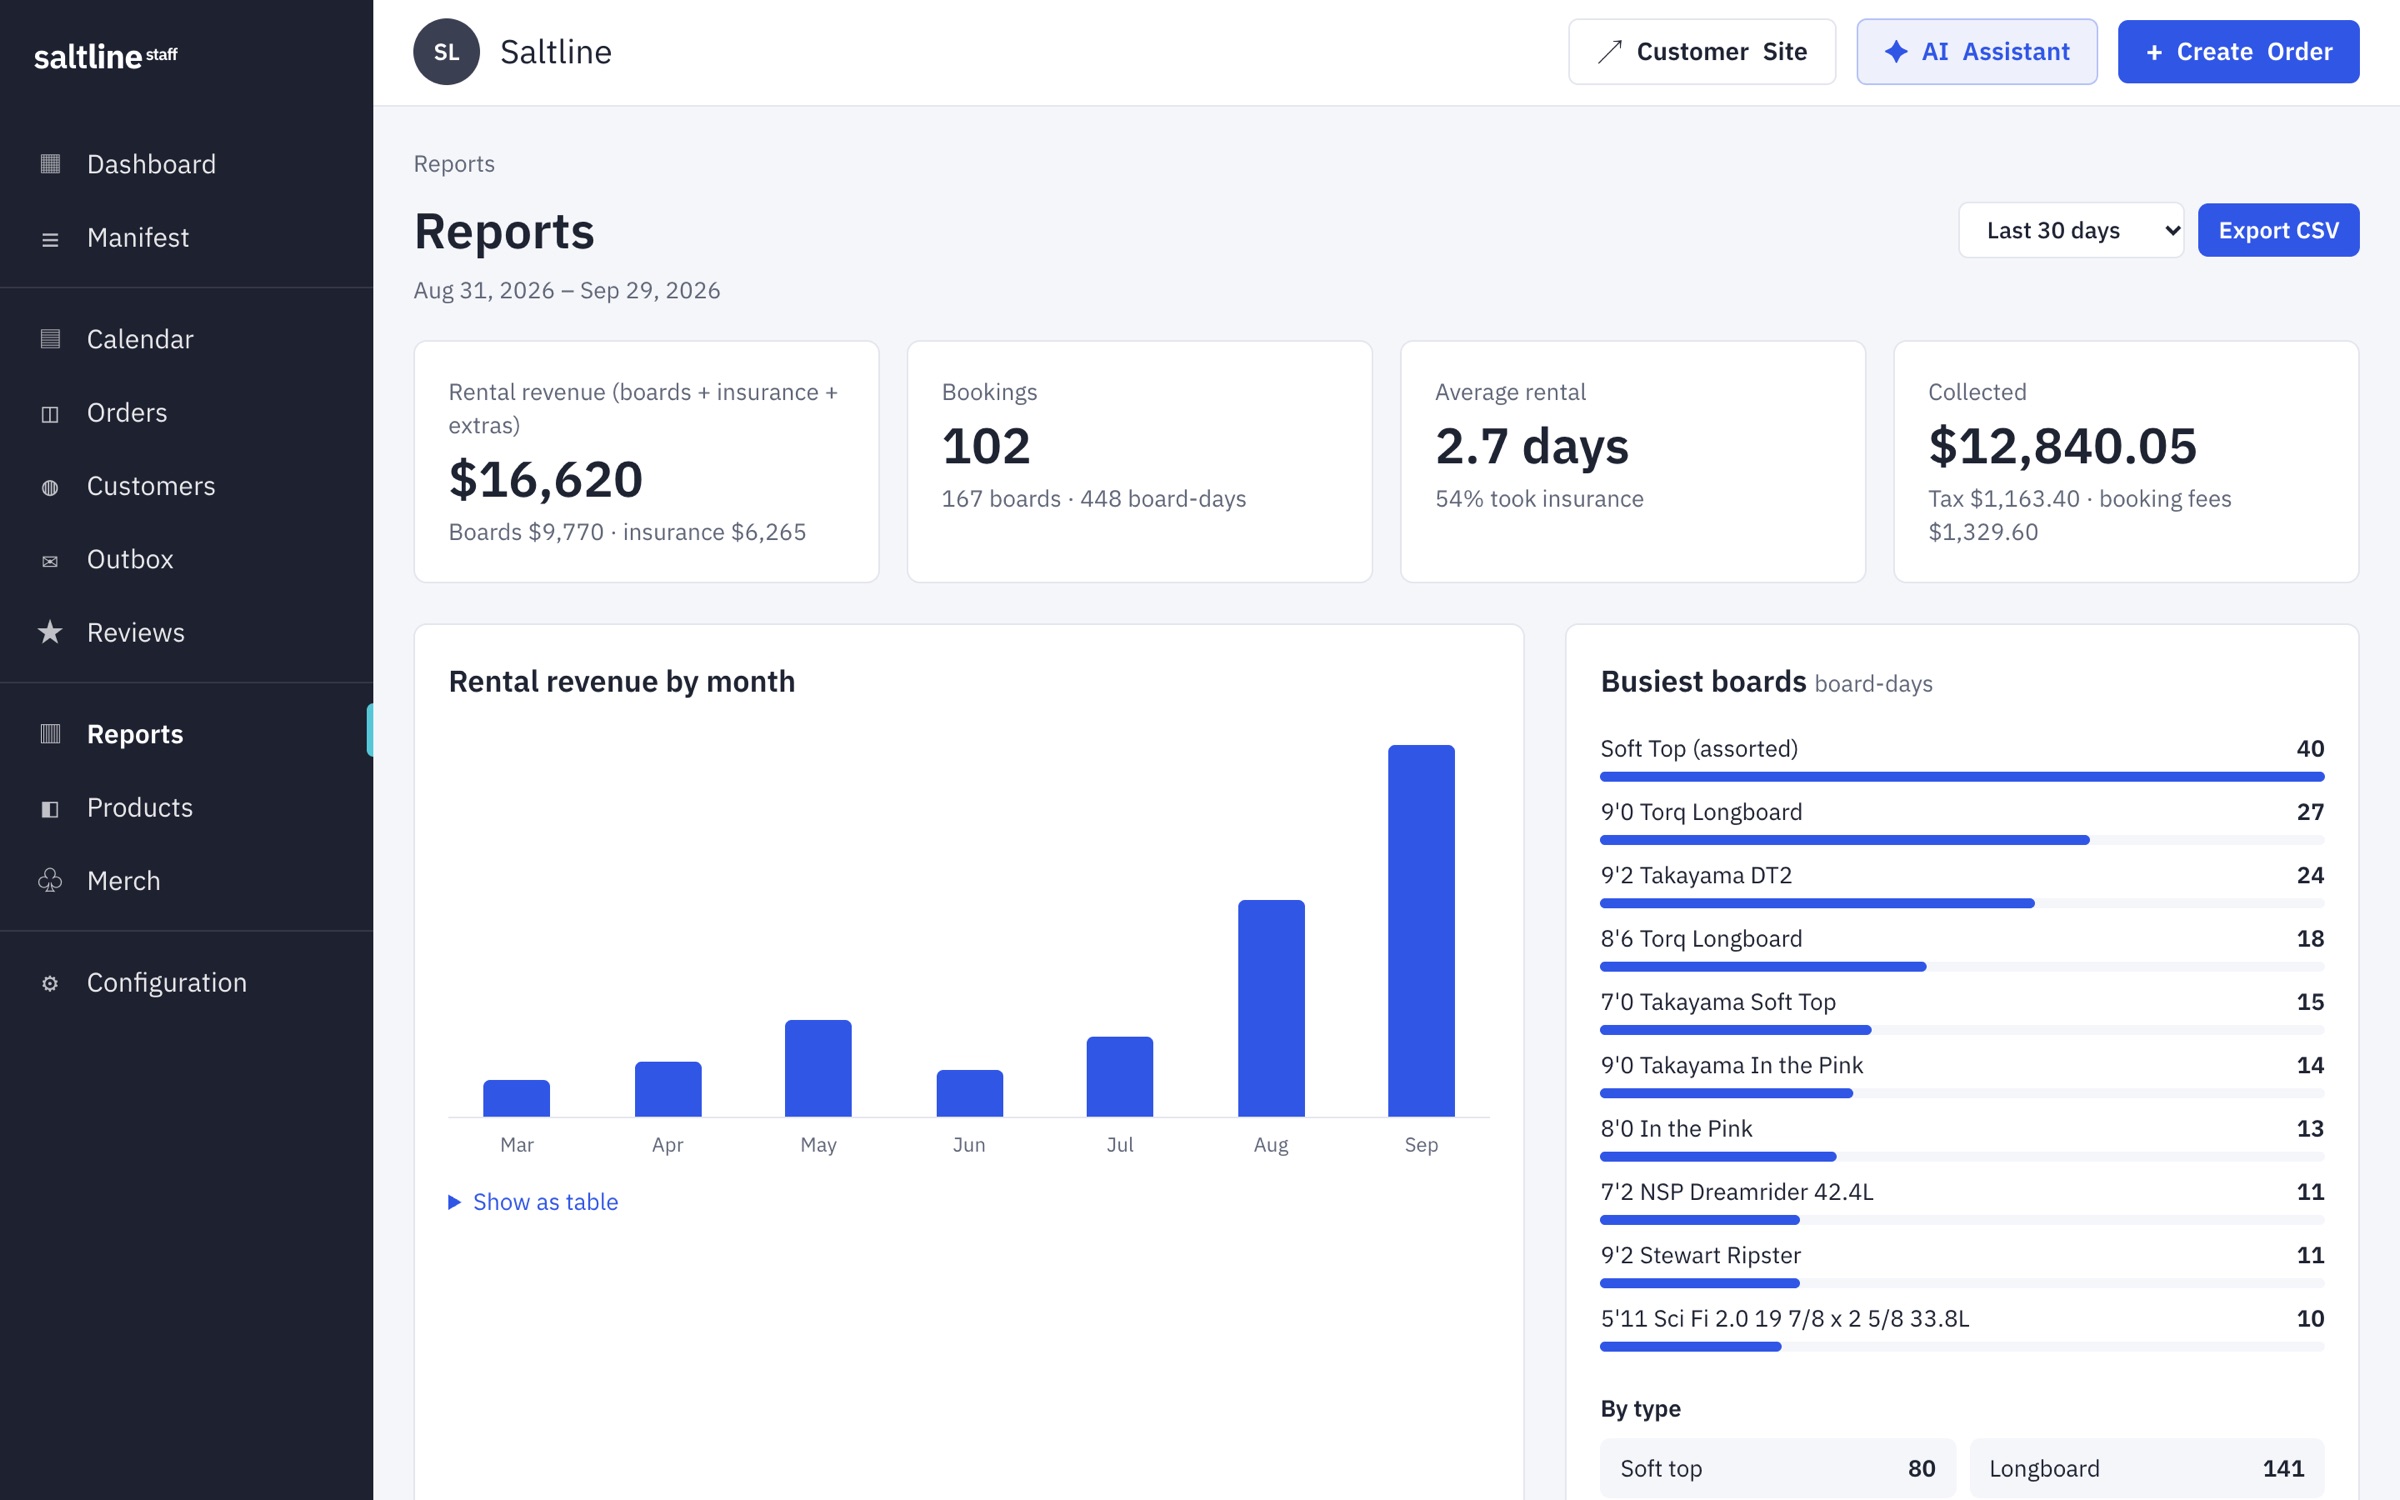Click the plus icon on Create Order

pos(2154,52)
